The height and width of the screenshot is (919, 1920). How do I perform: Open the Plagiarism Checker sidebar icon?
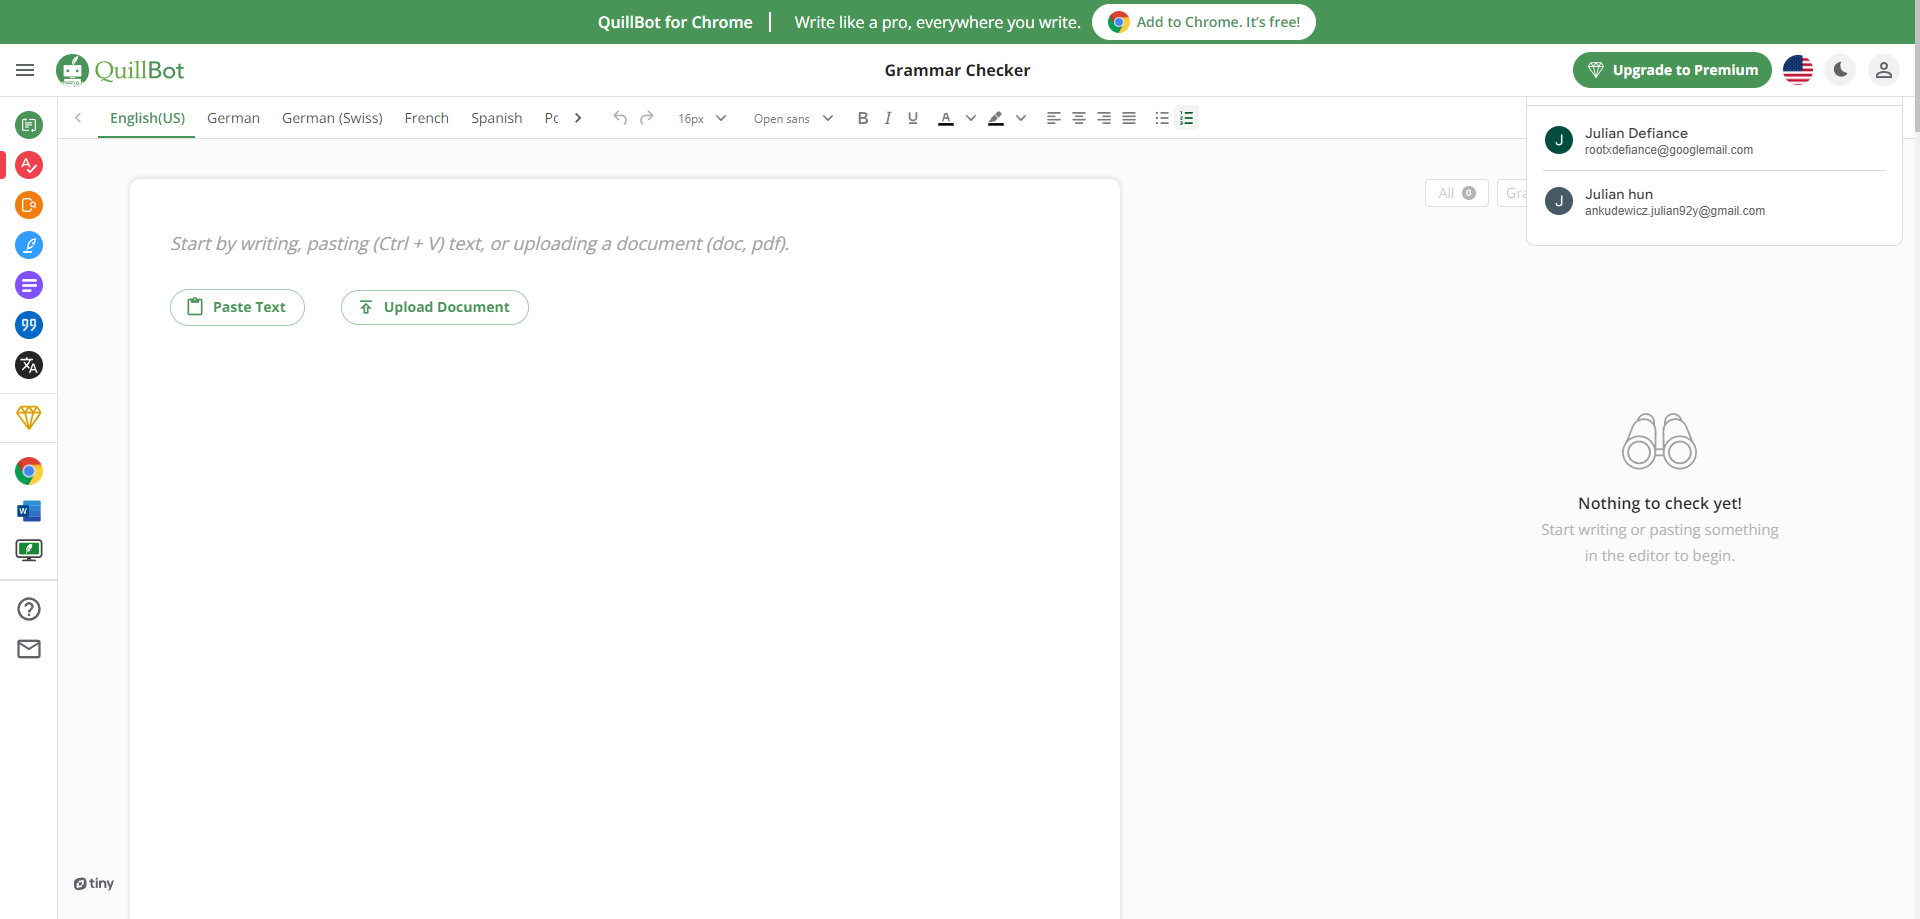(29, 205)
